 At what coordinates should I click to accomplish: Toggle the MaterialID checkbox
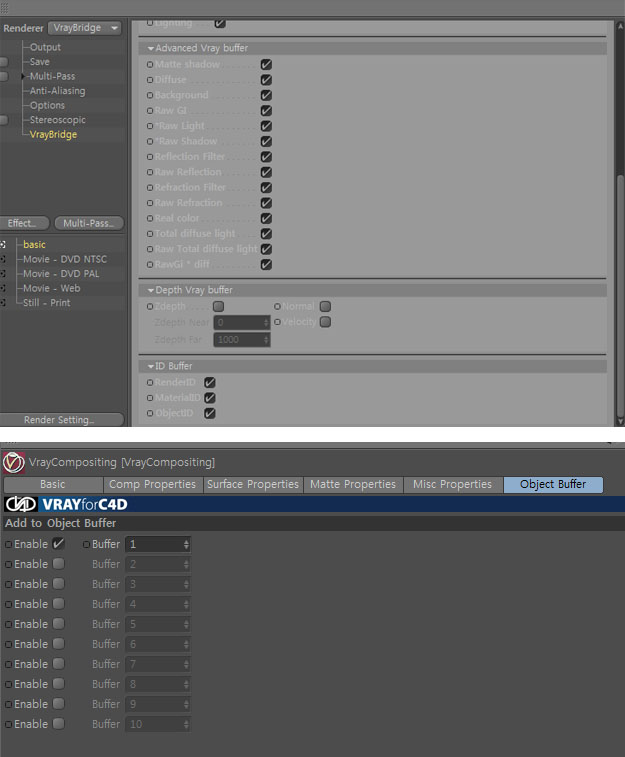click(x=209, y=398)
